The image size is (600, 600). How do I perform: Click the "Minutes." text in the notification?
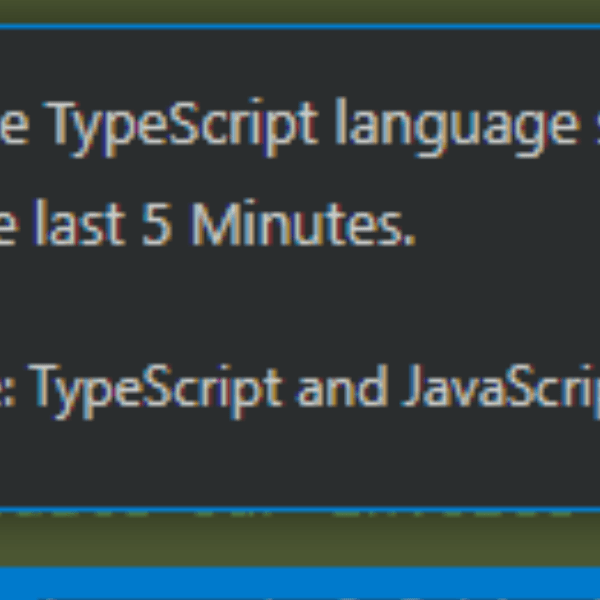[302, 226]
